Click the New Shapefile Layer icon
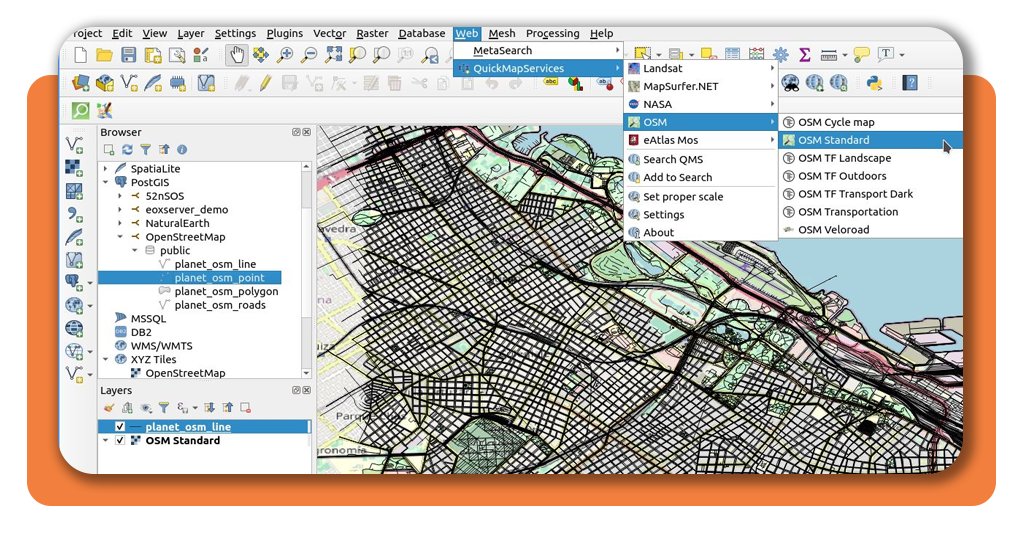Viewport: 1024px width, 536px height. tap(129, 83)
